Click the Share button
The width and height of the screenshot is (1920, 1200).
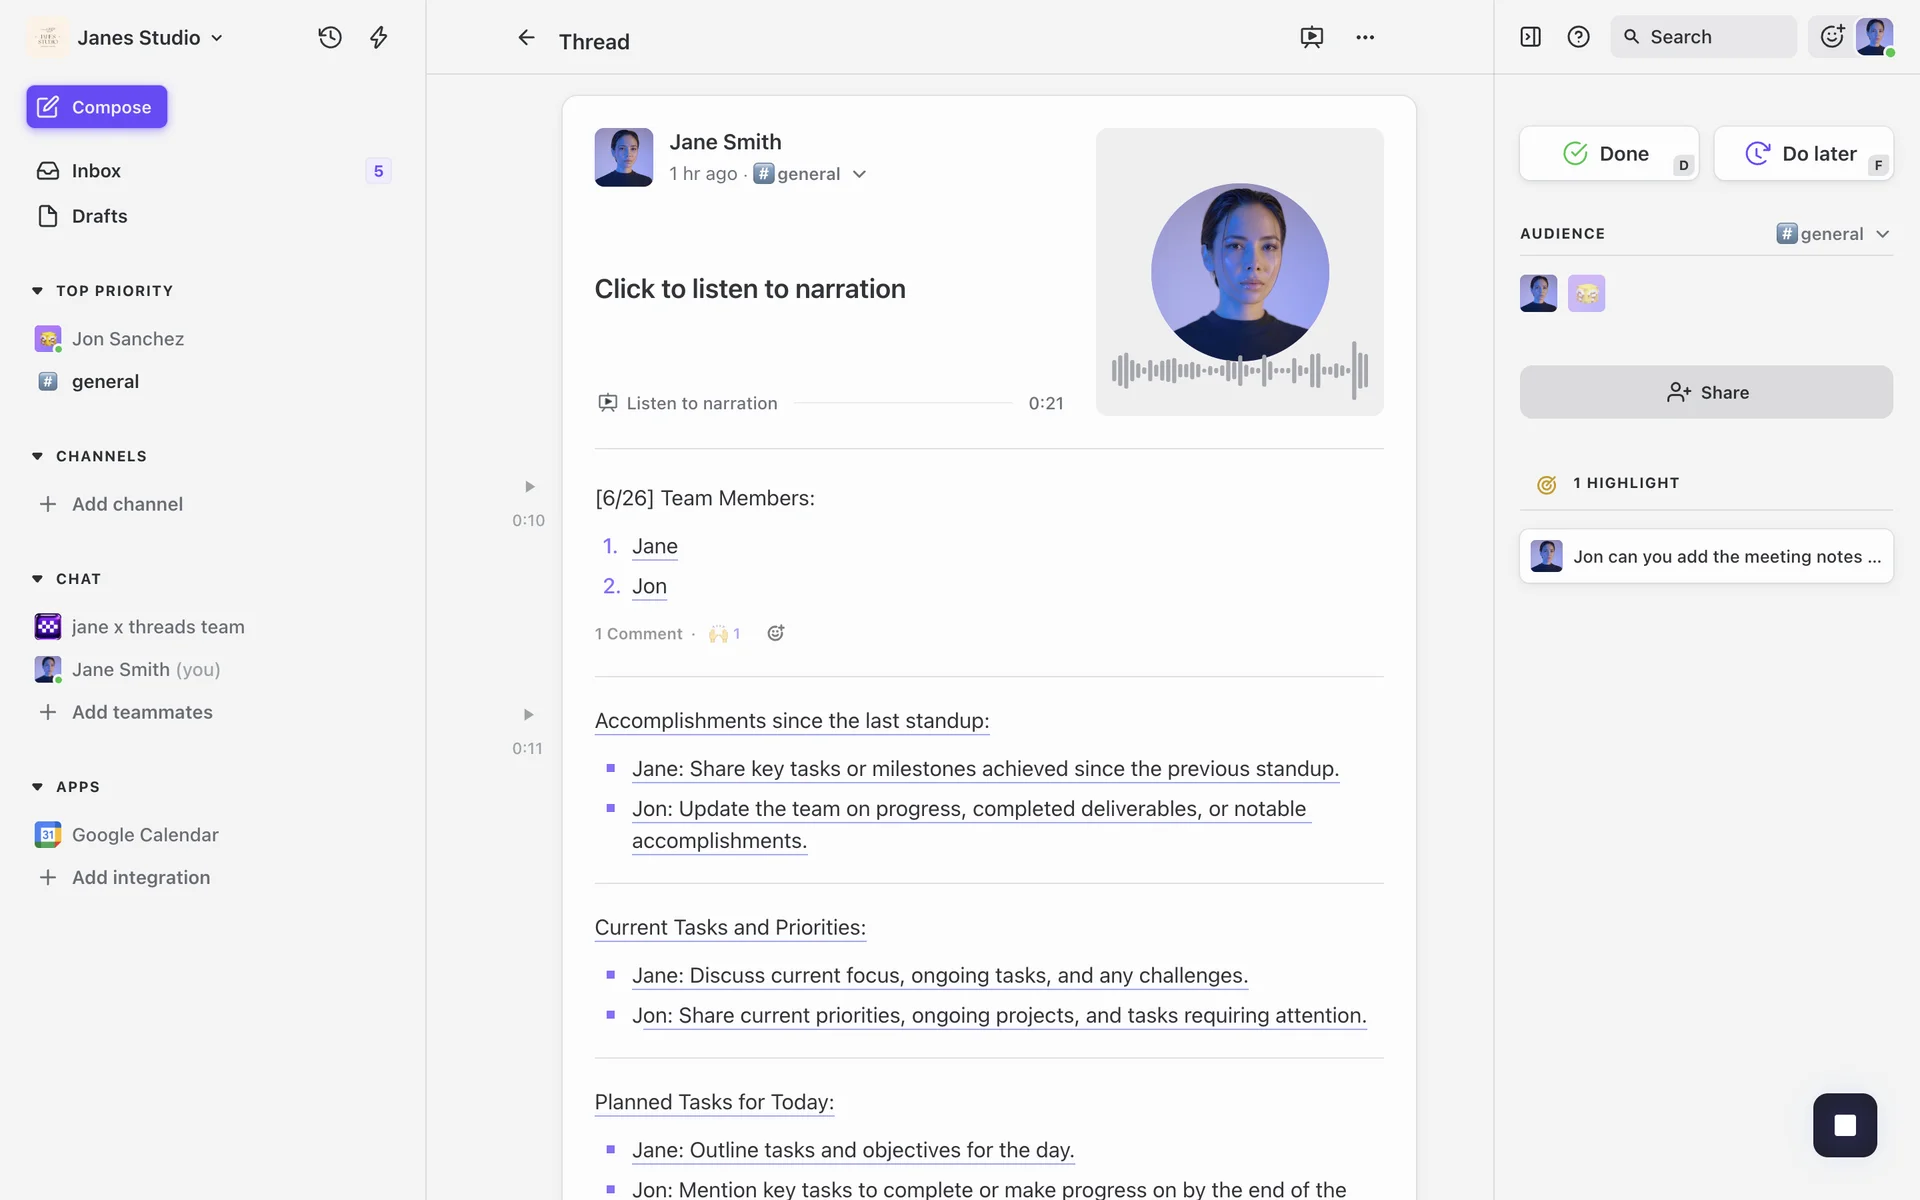[1706, 392]
